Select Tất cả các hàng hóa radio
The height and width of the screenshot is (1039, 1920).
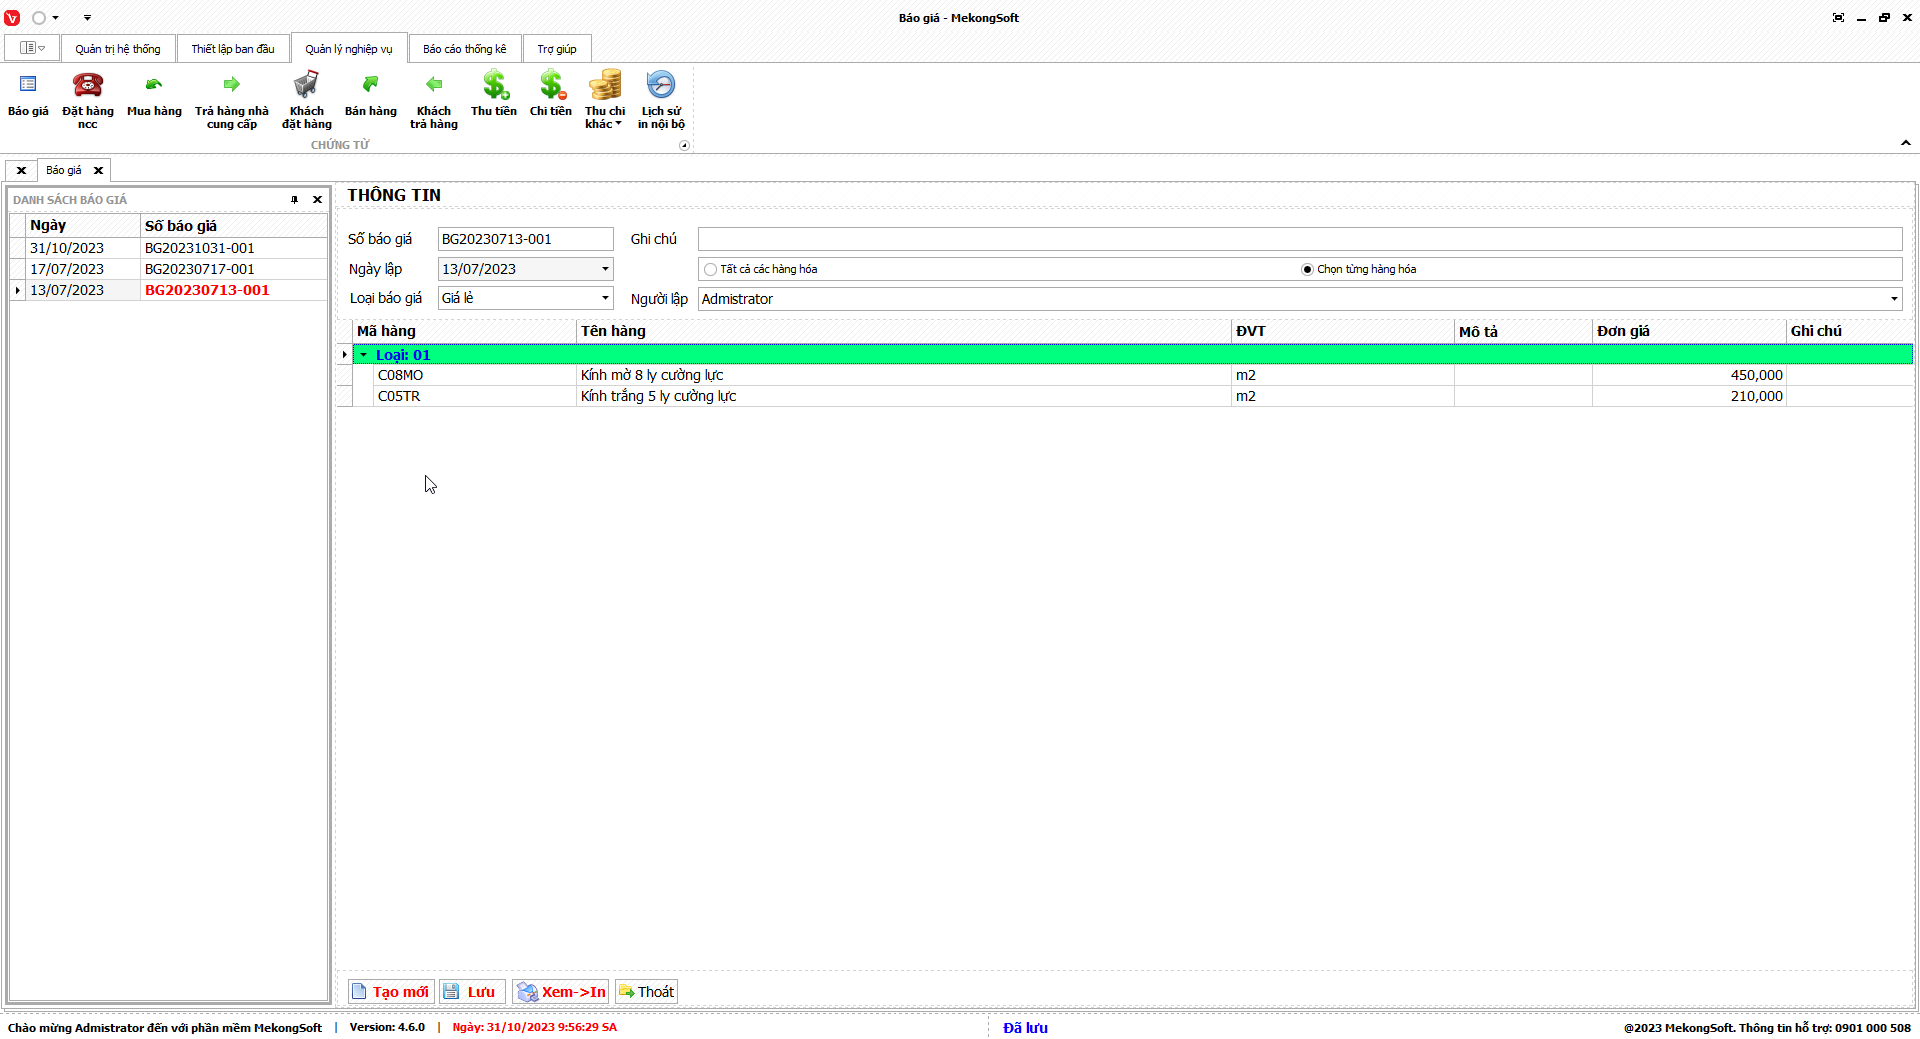(x=711, y=270)
